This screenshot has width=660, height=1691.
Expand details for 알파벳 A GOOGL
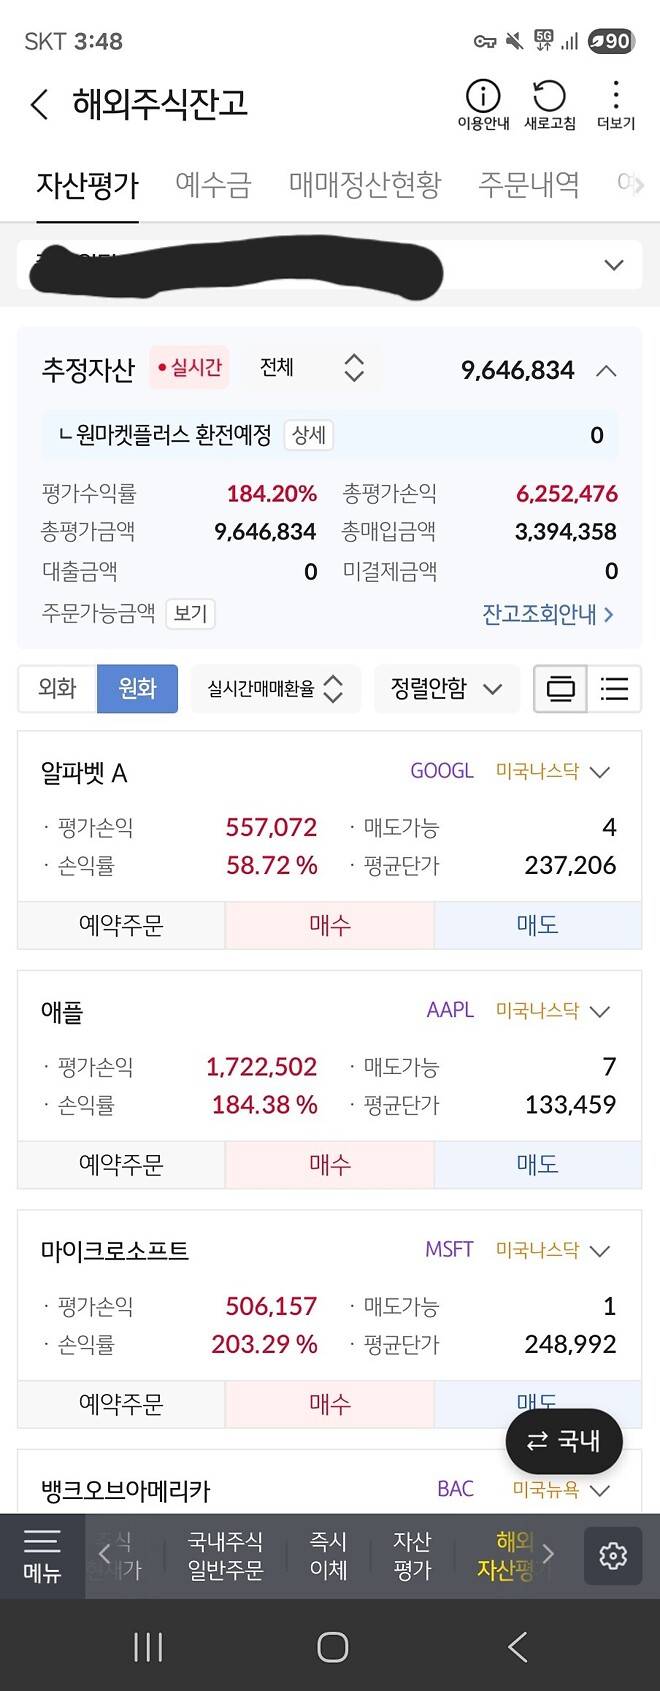[598, 772]
